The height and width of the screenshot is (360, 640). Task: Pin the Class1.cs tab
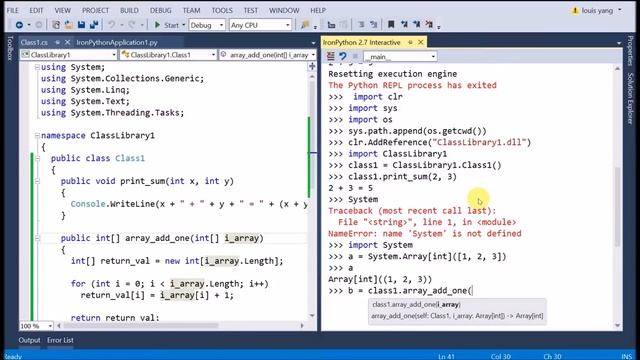[x=58, y=42]
